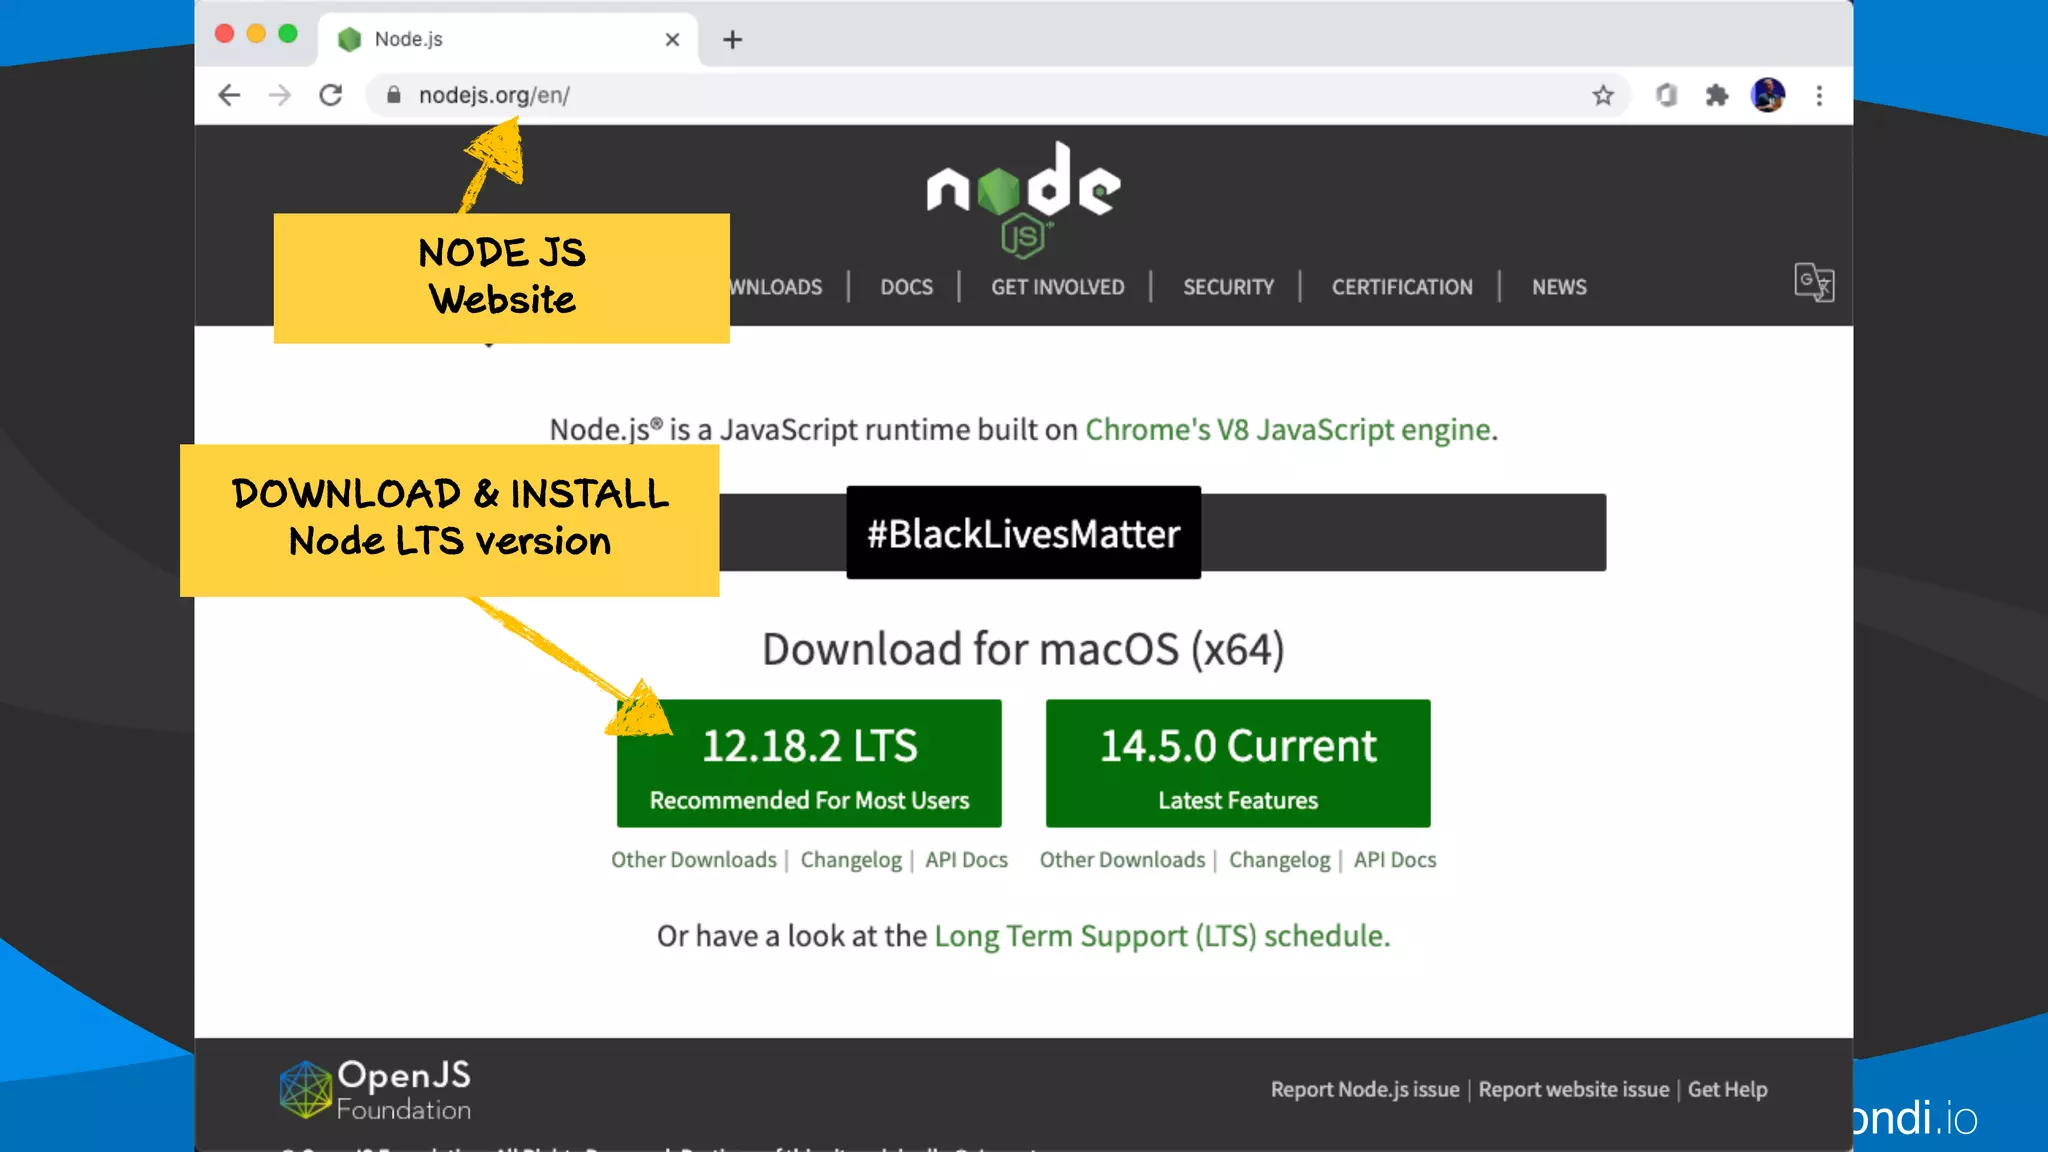This screenshot has height=1152, width=2048.
Task: Open the Chrome's V8 JavaScript engine link
Action: coord(1290,430)
